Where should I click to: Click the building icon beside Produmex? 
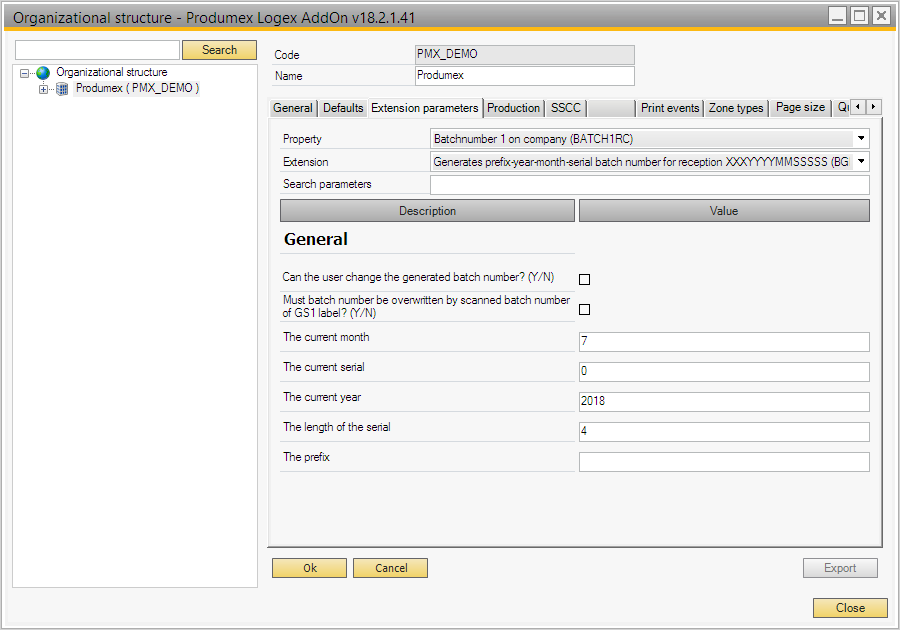(x=62, y=89)
